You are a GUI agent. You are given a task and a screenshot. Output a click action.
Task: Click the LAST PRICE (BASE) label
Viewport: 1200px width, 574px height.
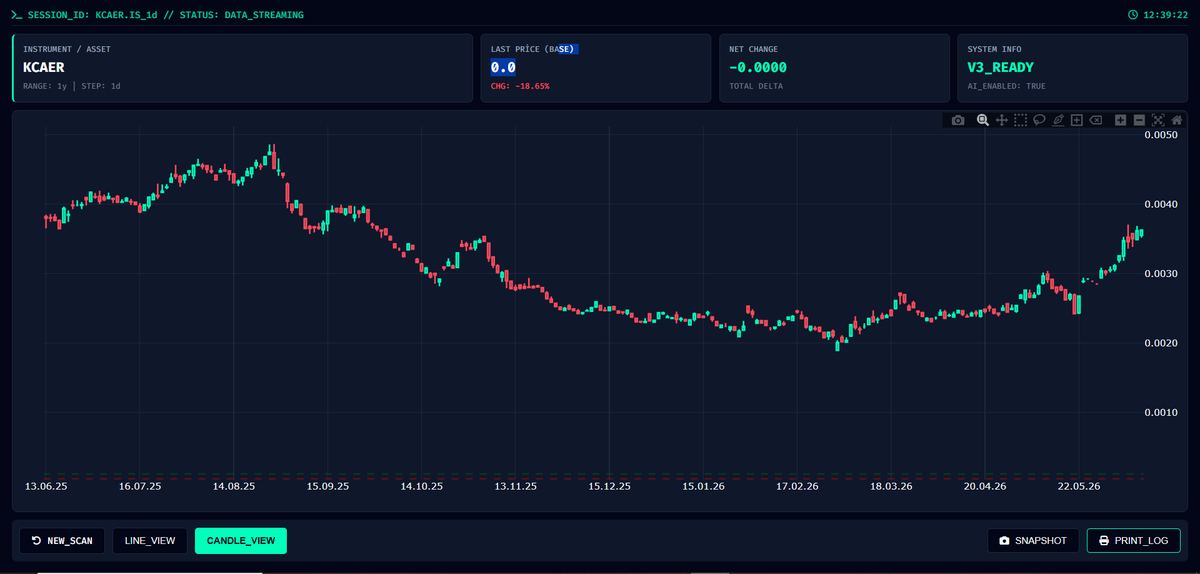pos(534,49)
